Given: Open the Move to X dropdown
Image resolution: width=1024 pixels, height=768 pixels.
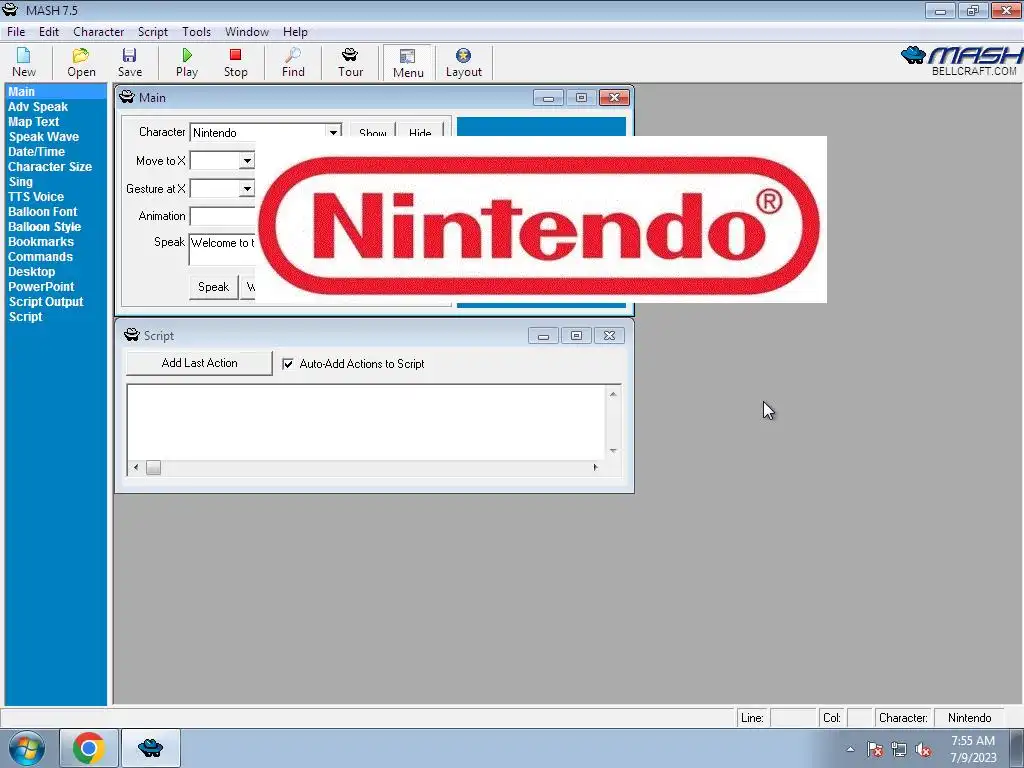Looking at the screenshot, I should coord(247,161).
